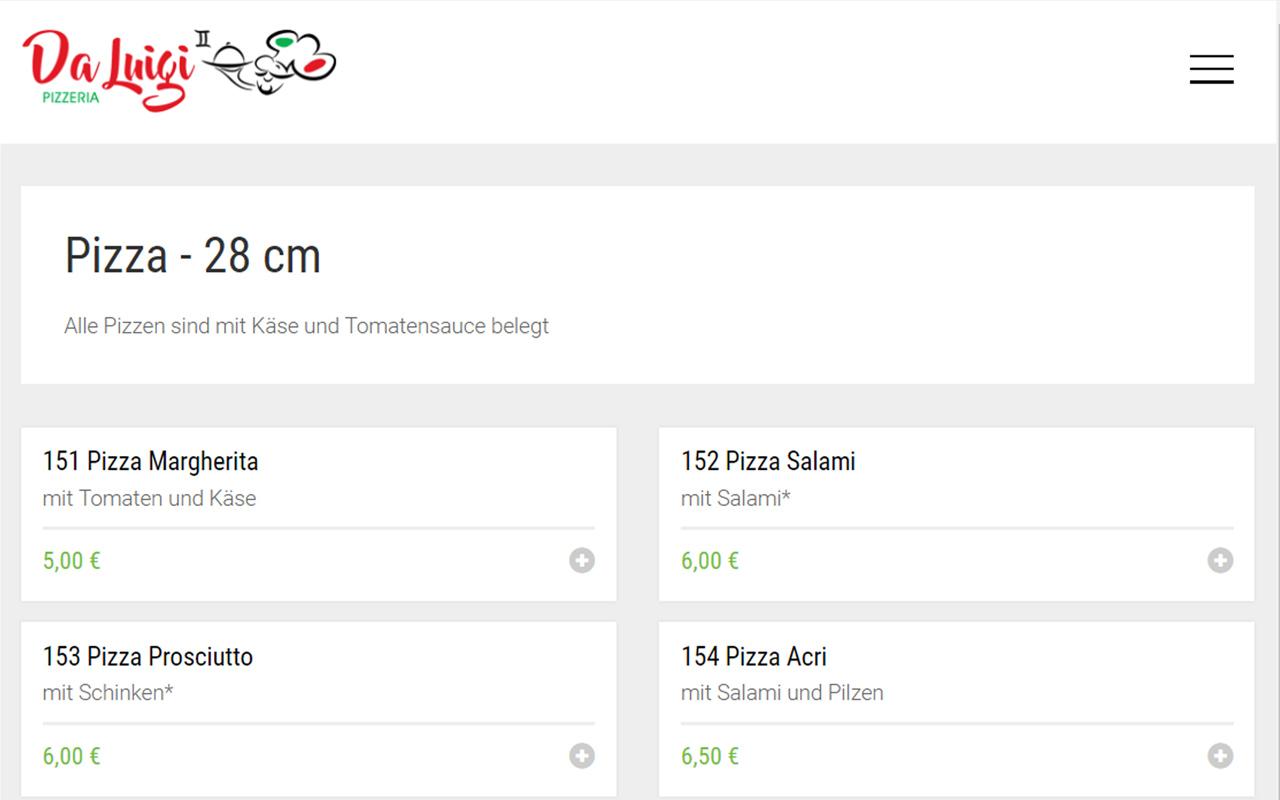This screenshot has width=1280, height=800.
Task: Open the hamburger navigation menu
Action: (x=1211, y=69)
